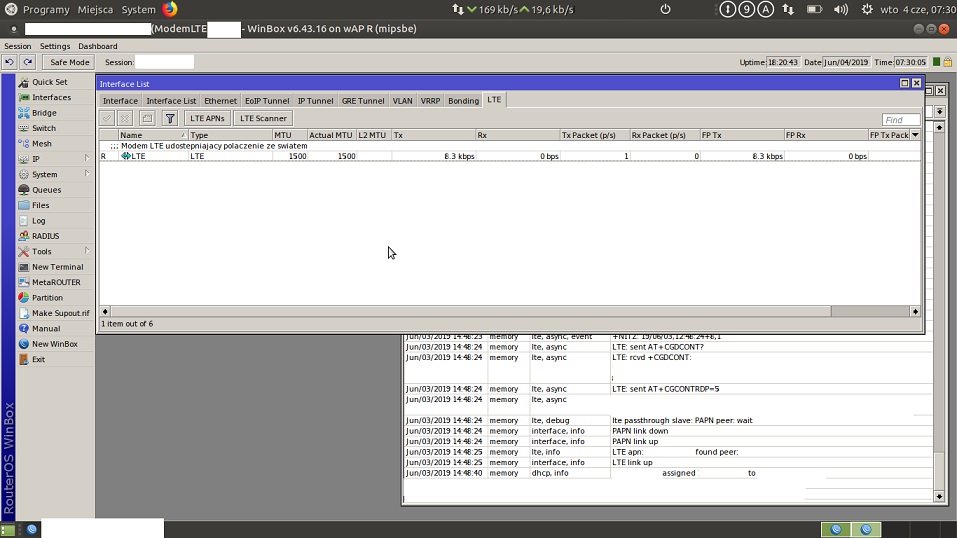Click the LTE APNs button
Image resolution: width=957 pixels, height=538 pixels.
(x=208, y=118)
